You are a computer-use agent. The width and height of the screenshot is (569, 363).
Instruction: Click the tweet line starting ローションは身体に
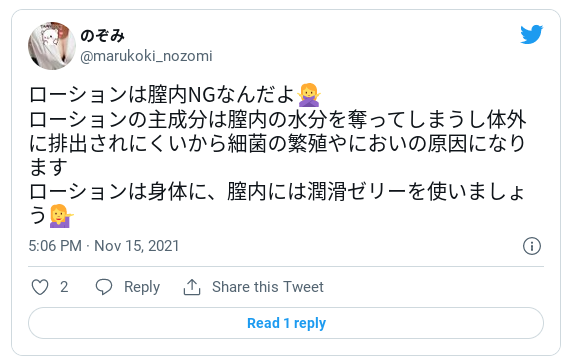tap(278, 192)
